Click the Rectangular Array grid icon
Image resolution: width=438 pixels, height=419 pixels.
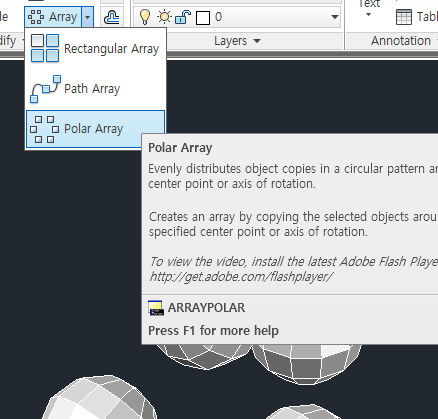tap(45, 48)
